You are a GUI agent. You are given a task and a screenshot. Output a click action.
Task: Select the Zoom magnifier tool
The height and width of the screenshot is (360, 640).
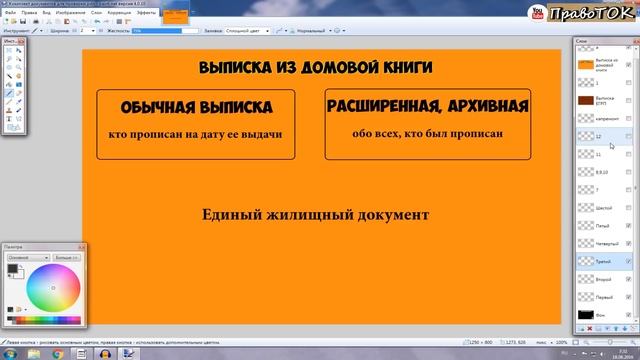coord(19,67)
